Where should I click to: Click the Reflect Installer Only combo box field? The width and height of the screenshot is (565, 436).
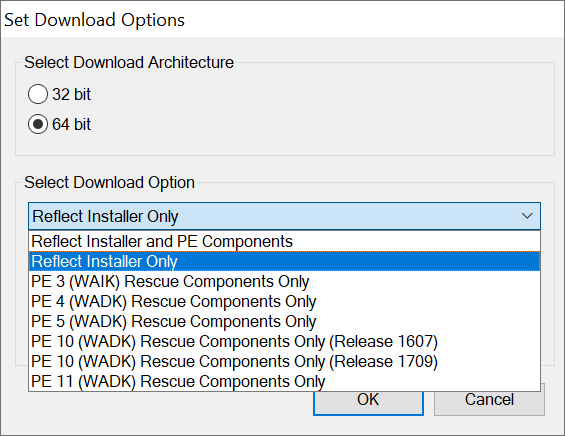284,216
